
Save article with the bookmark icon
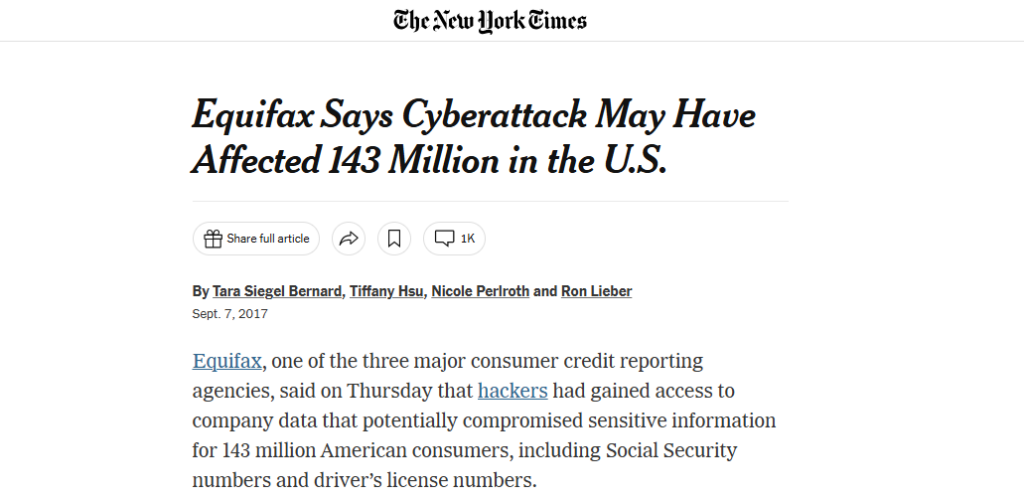[x=394, y=239]
